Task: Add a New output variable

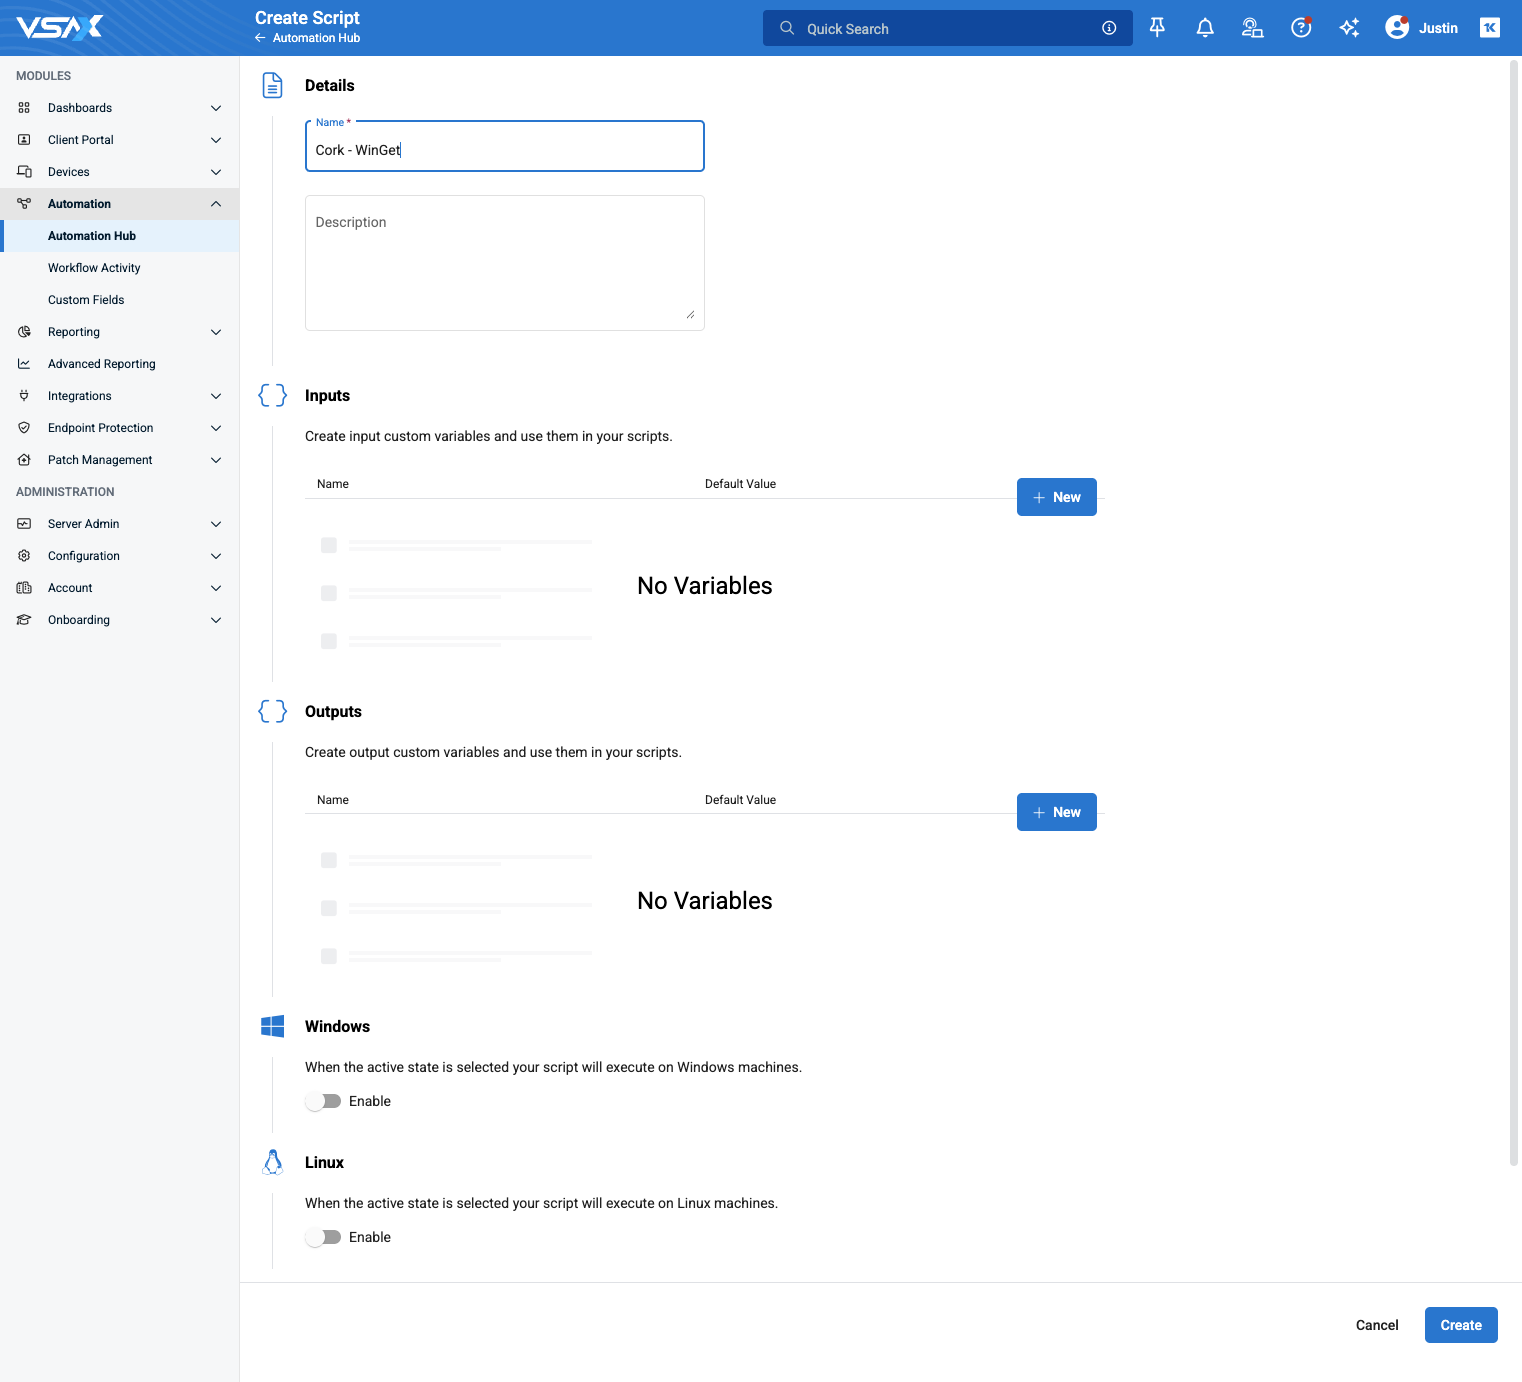Action: click(x=1057, y=812)
